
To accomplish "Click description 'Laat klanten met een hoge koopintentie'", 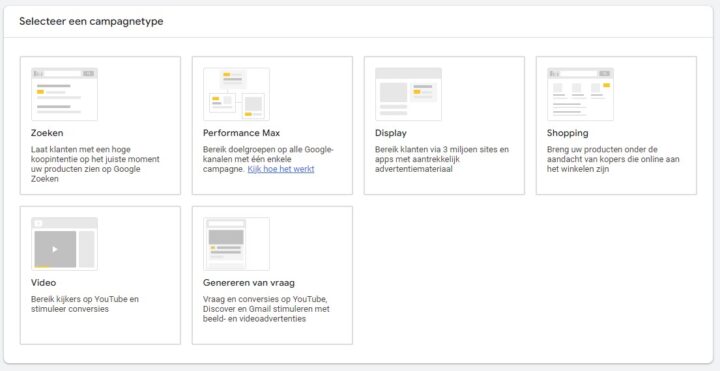I will tap(96, 164).
